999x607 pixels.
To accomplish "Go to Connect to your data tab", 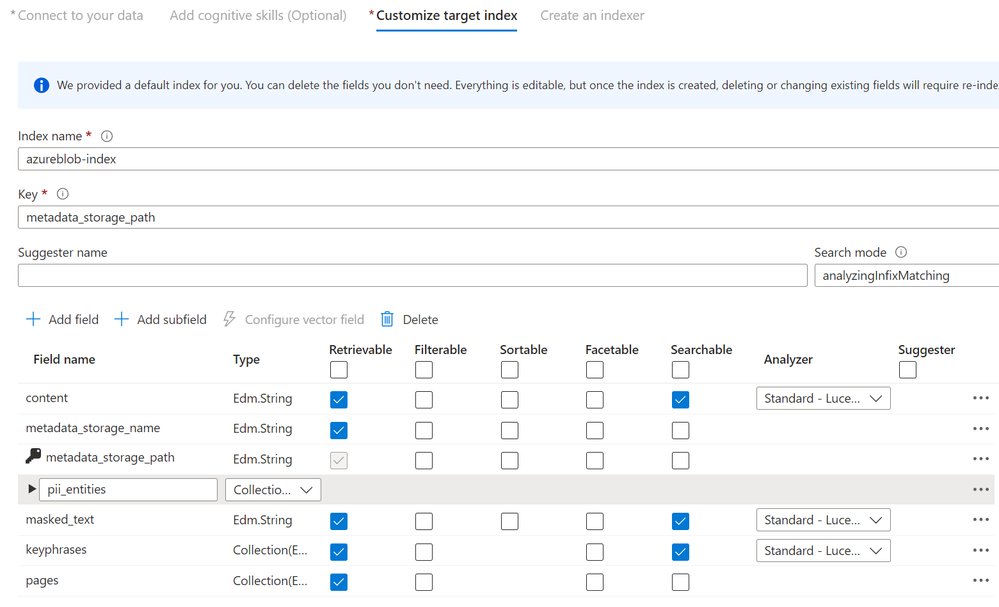I will (x=80, y=16).
